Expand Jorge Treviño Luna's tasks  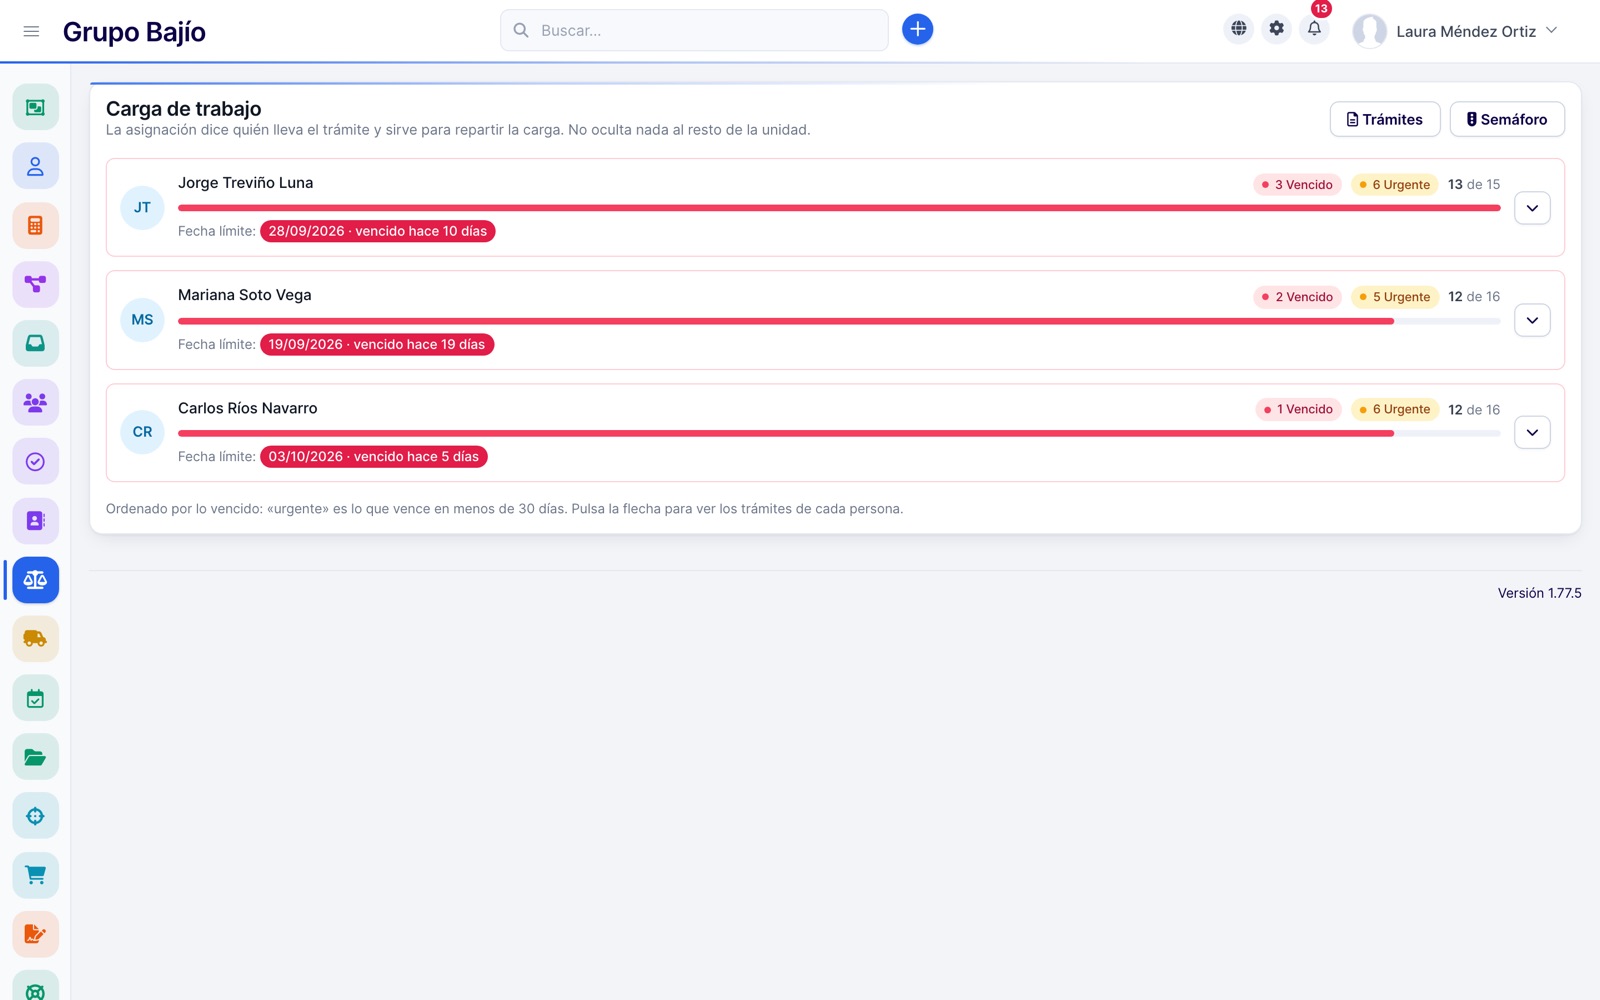1532,208
